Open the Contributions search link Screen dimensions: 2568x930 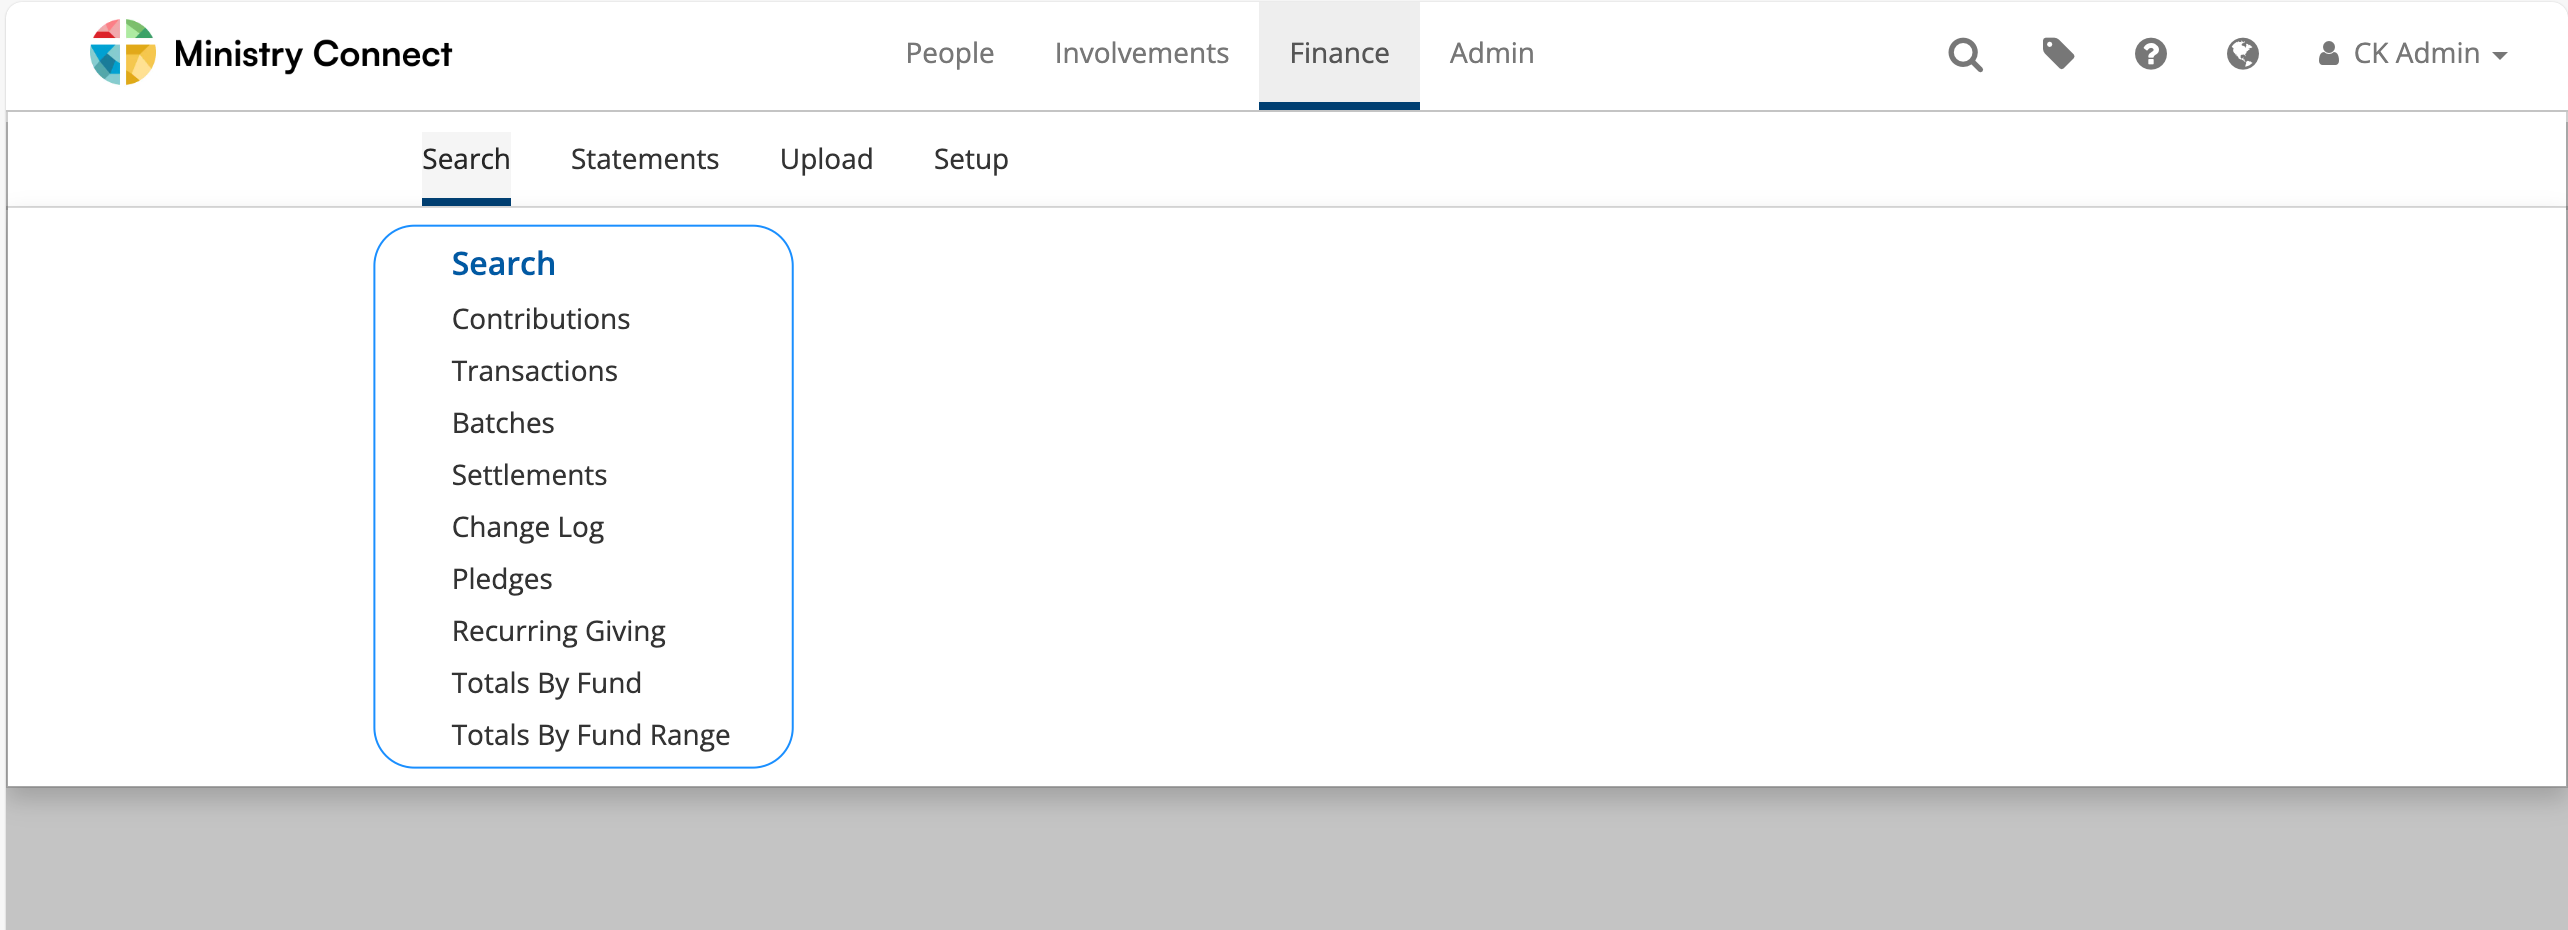[x=541, y=319]
